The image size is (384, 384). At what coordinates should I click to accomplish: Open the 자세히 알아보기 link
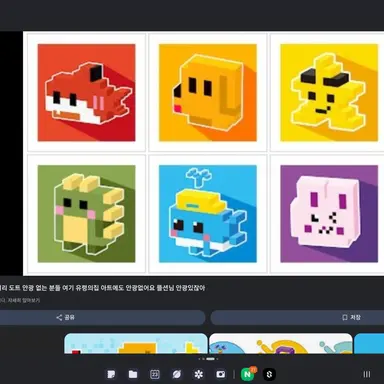pos(24,300)
